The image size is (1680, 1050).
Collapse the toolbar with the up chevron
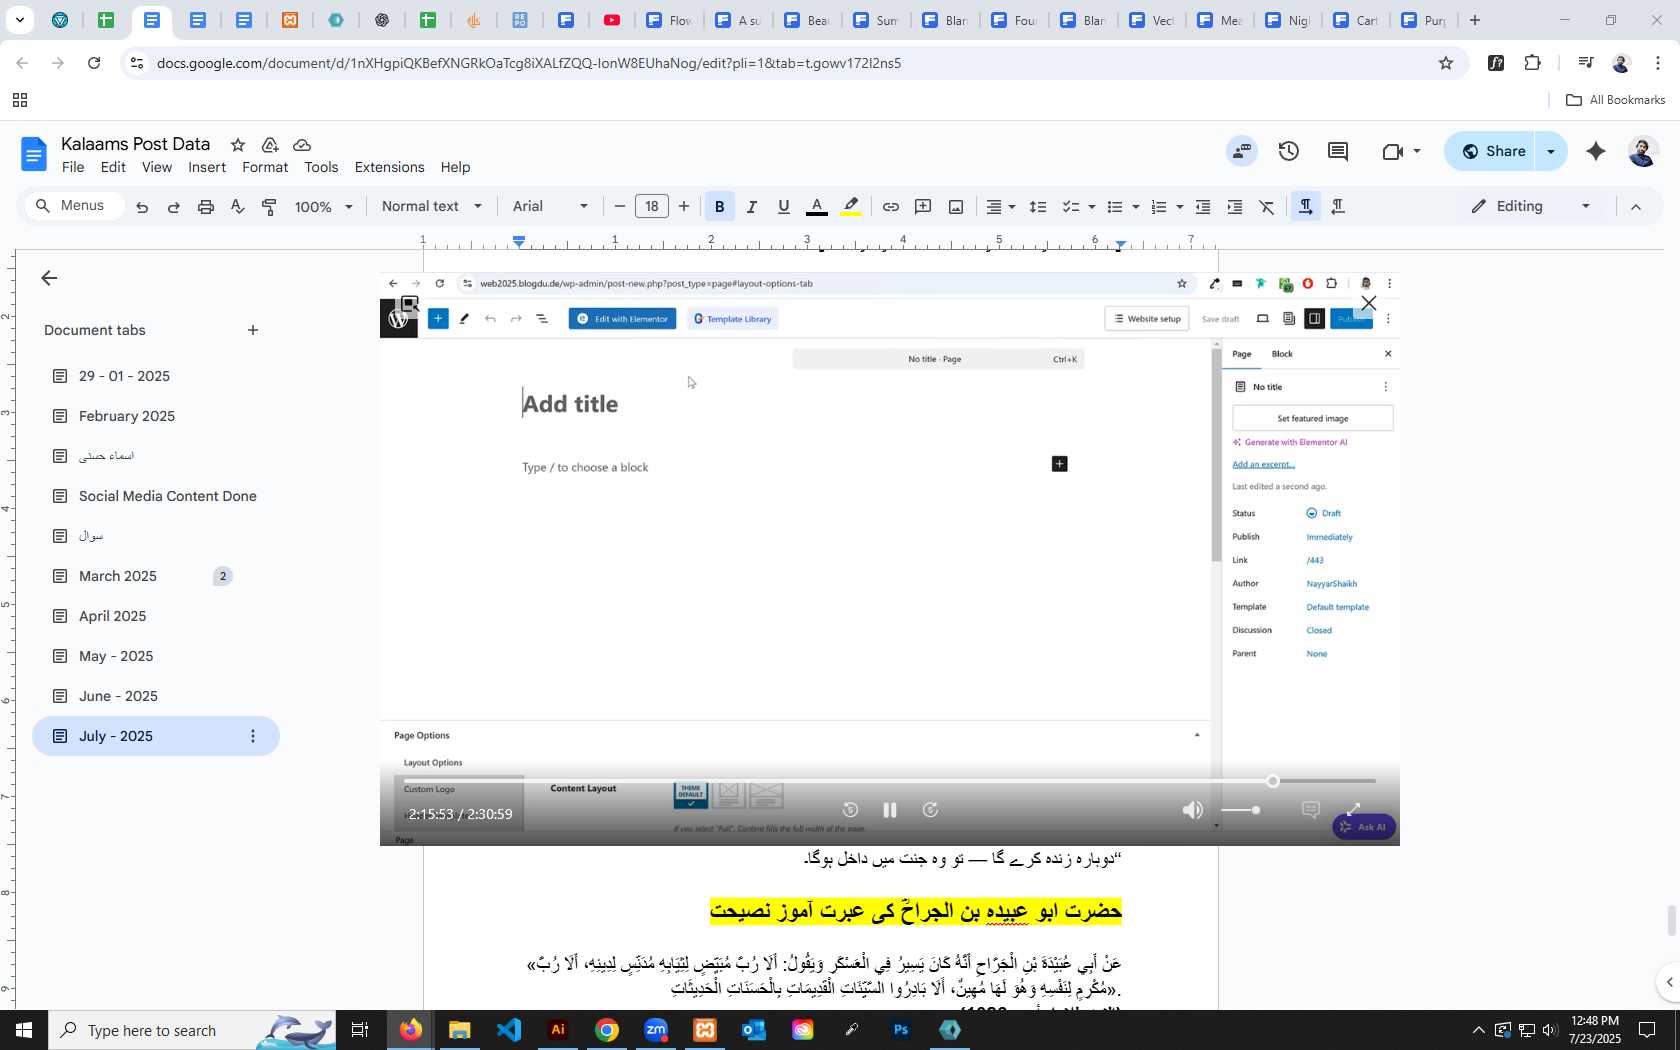[x=1636, y=207]
